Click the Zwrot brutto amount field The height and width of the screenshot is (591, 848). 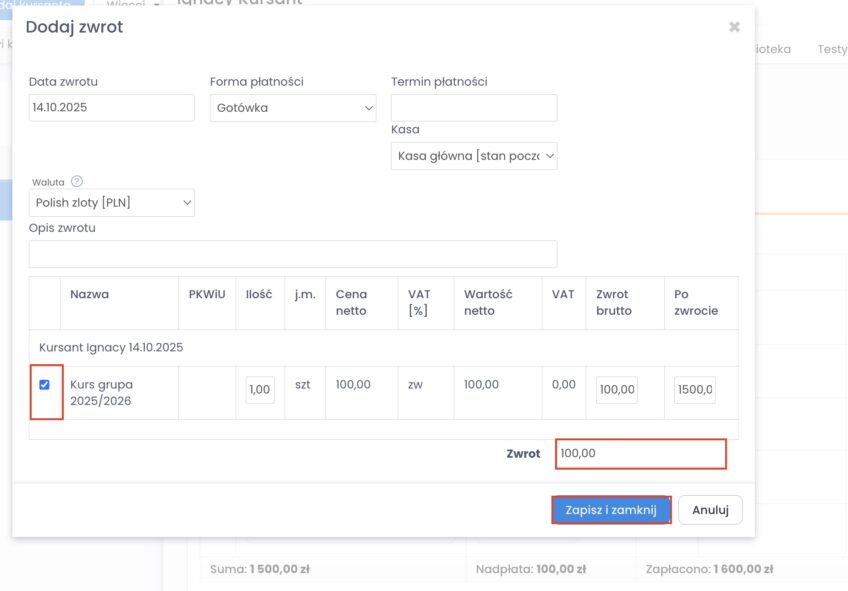click(616, 390)
